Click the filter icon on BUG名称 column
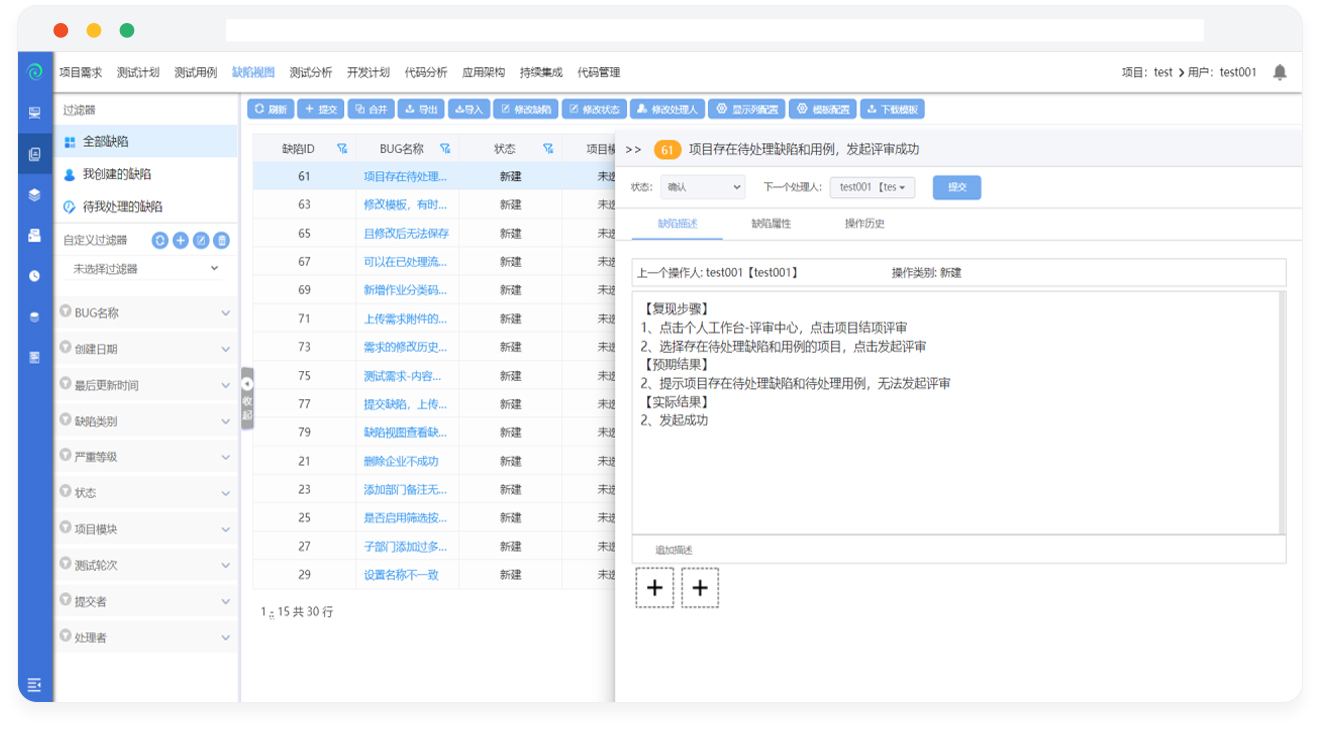This screenshot has width=1320, height=733. [x=445, y=148]
